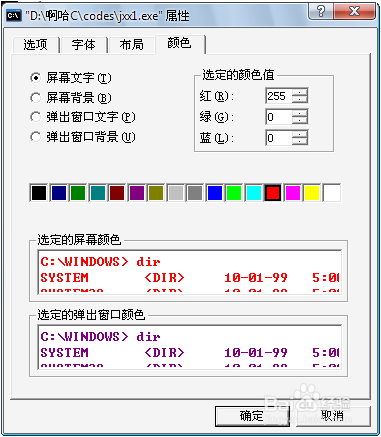Pick the bright blue color swatch
The image size is (381, 437).
tap(215, 193)
